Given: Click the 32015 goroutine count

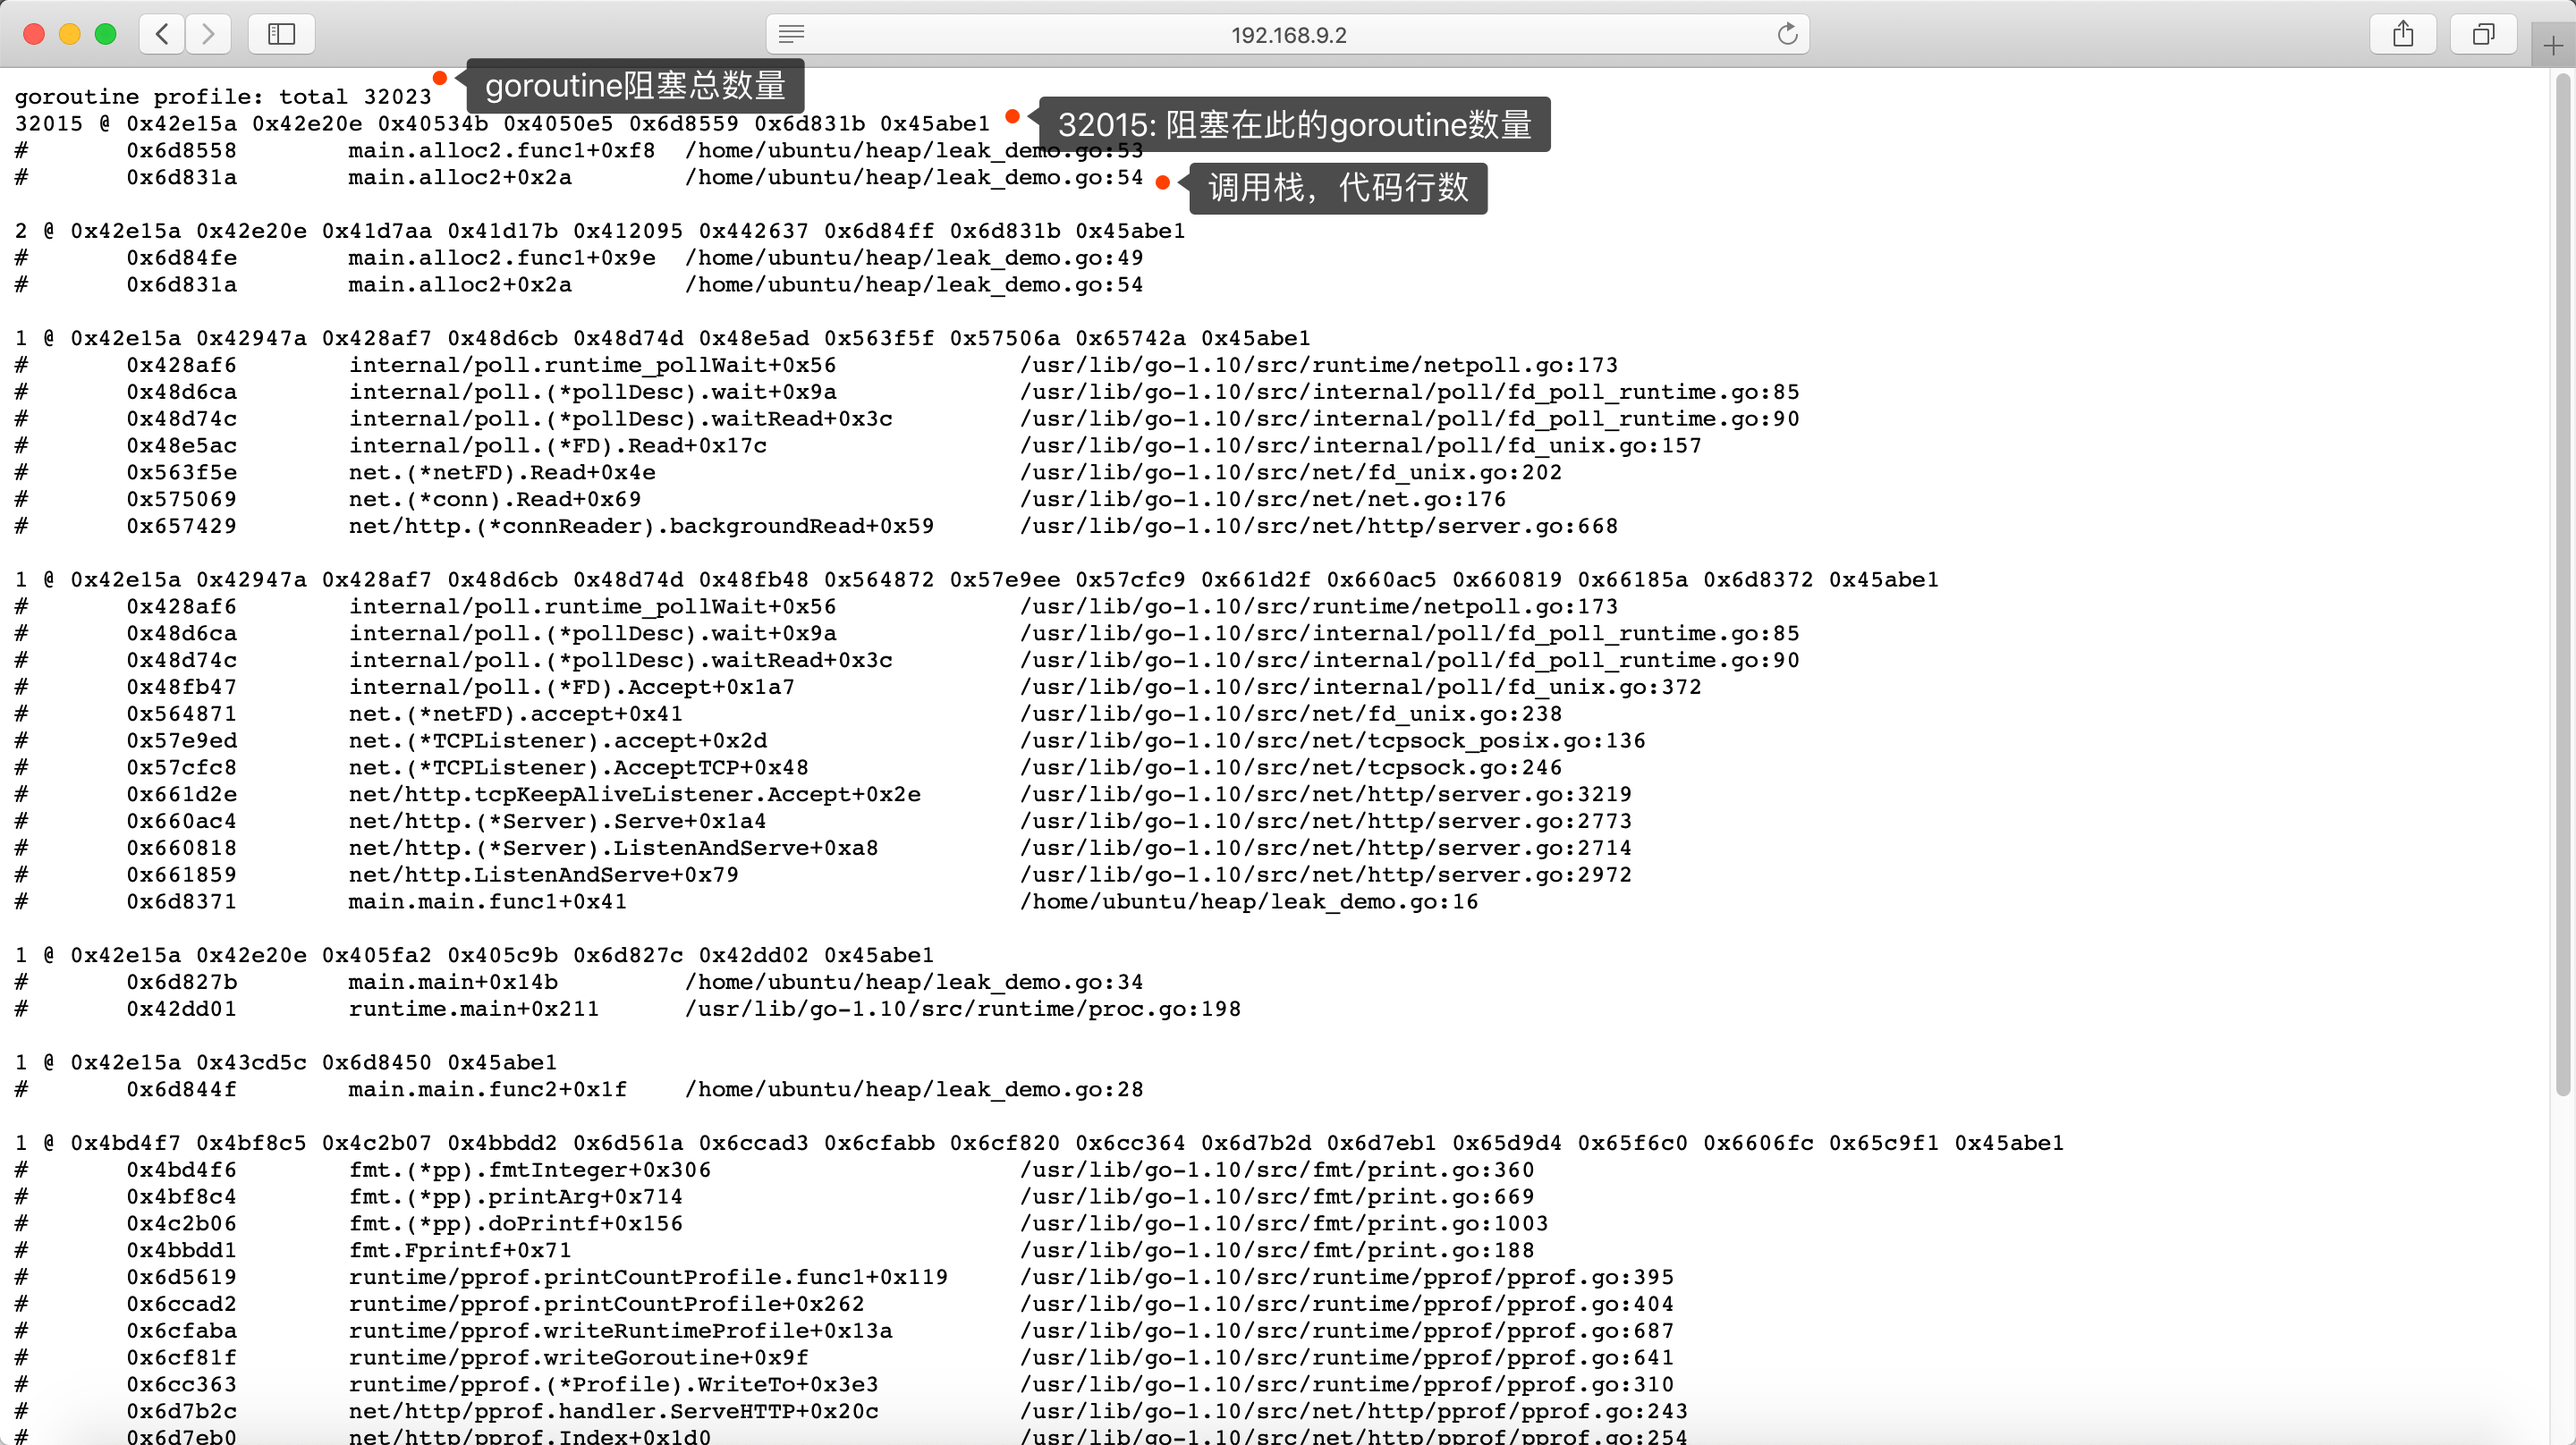Looking at the screenshot, I should pos(49,124).
